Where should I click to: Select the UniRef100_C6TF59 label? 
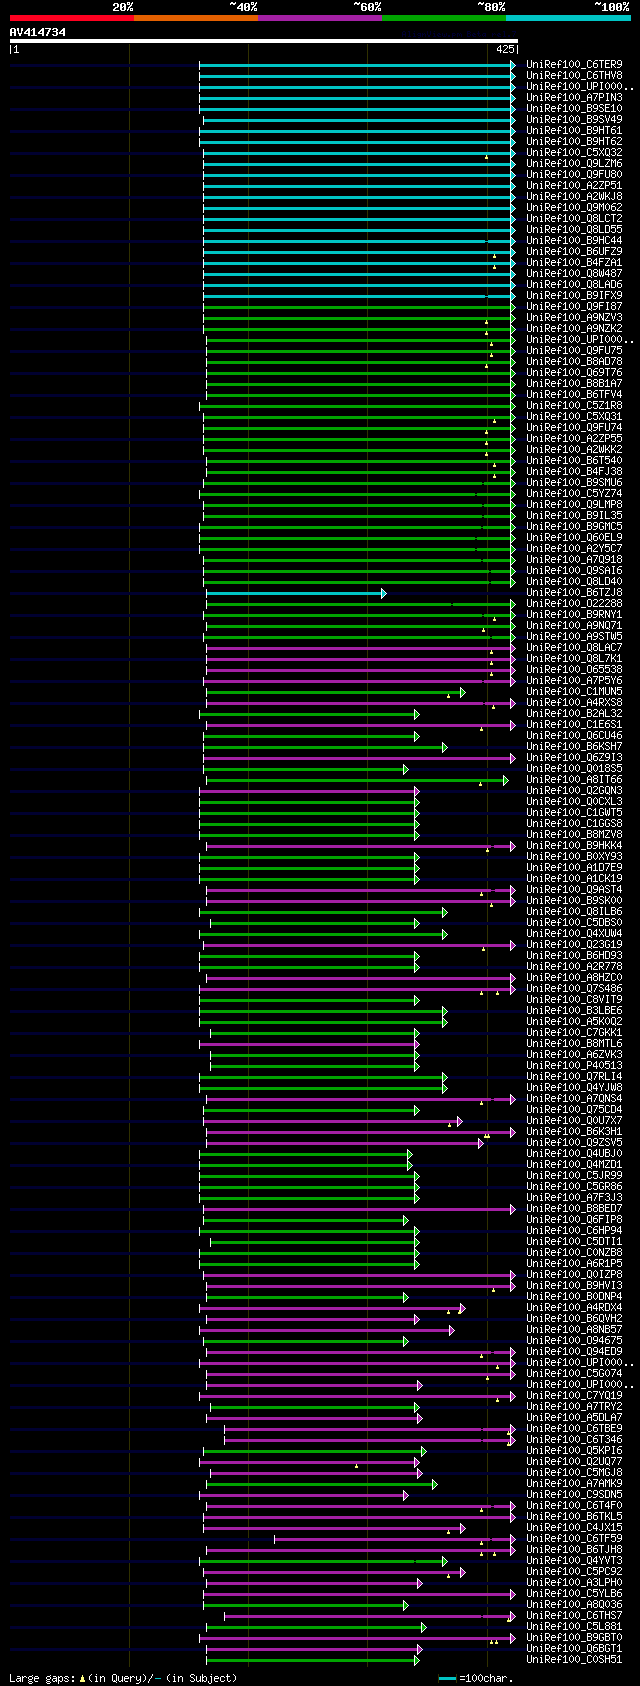[574, 1539]
